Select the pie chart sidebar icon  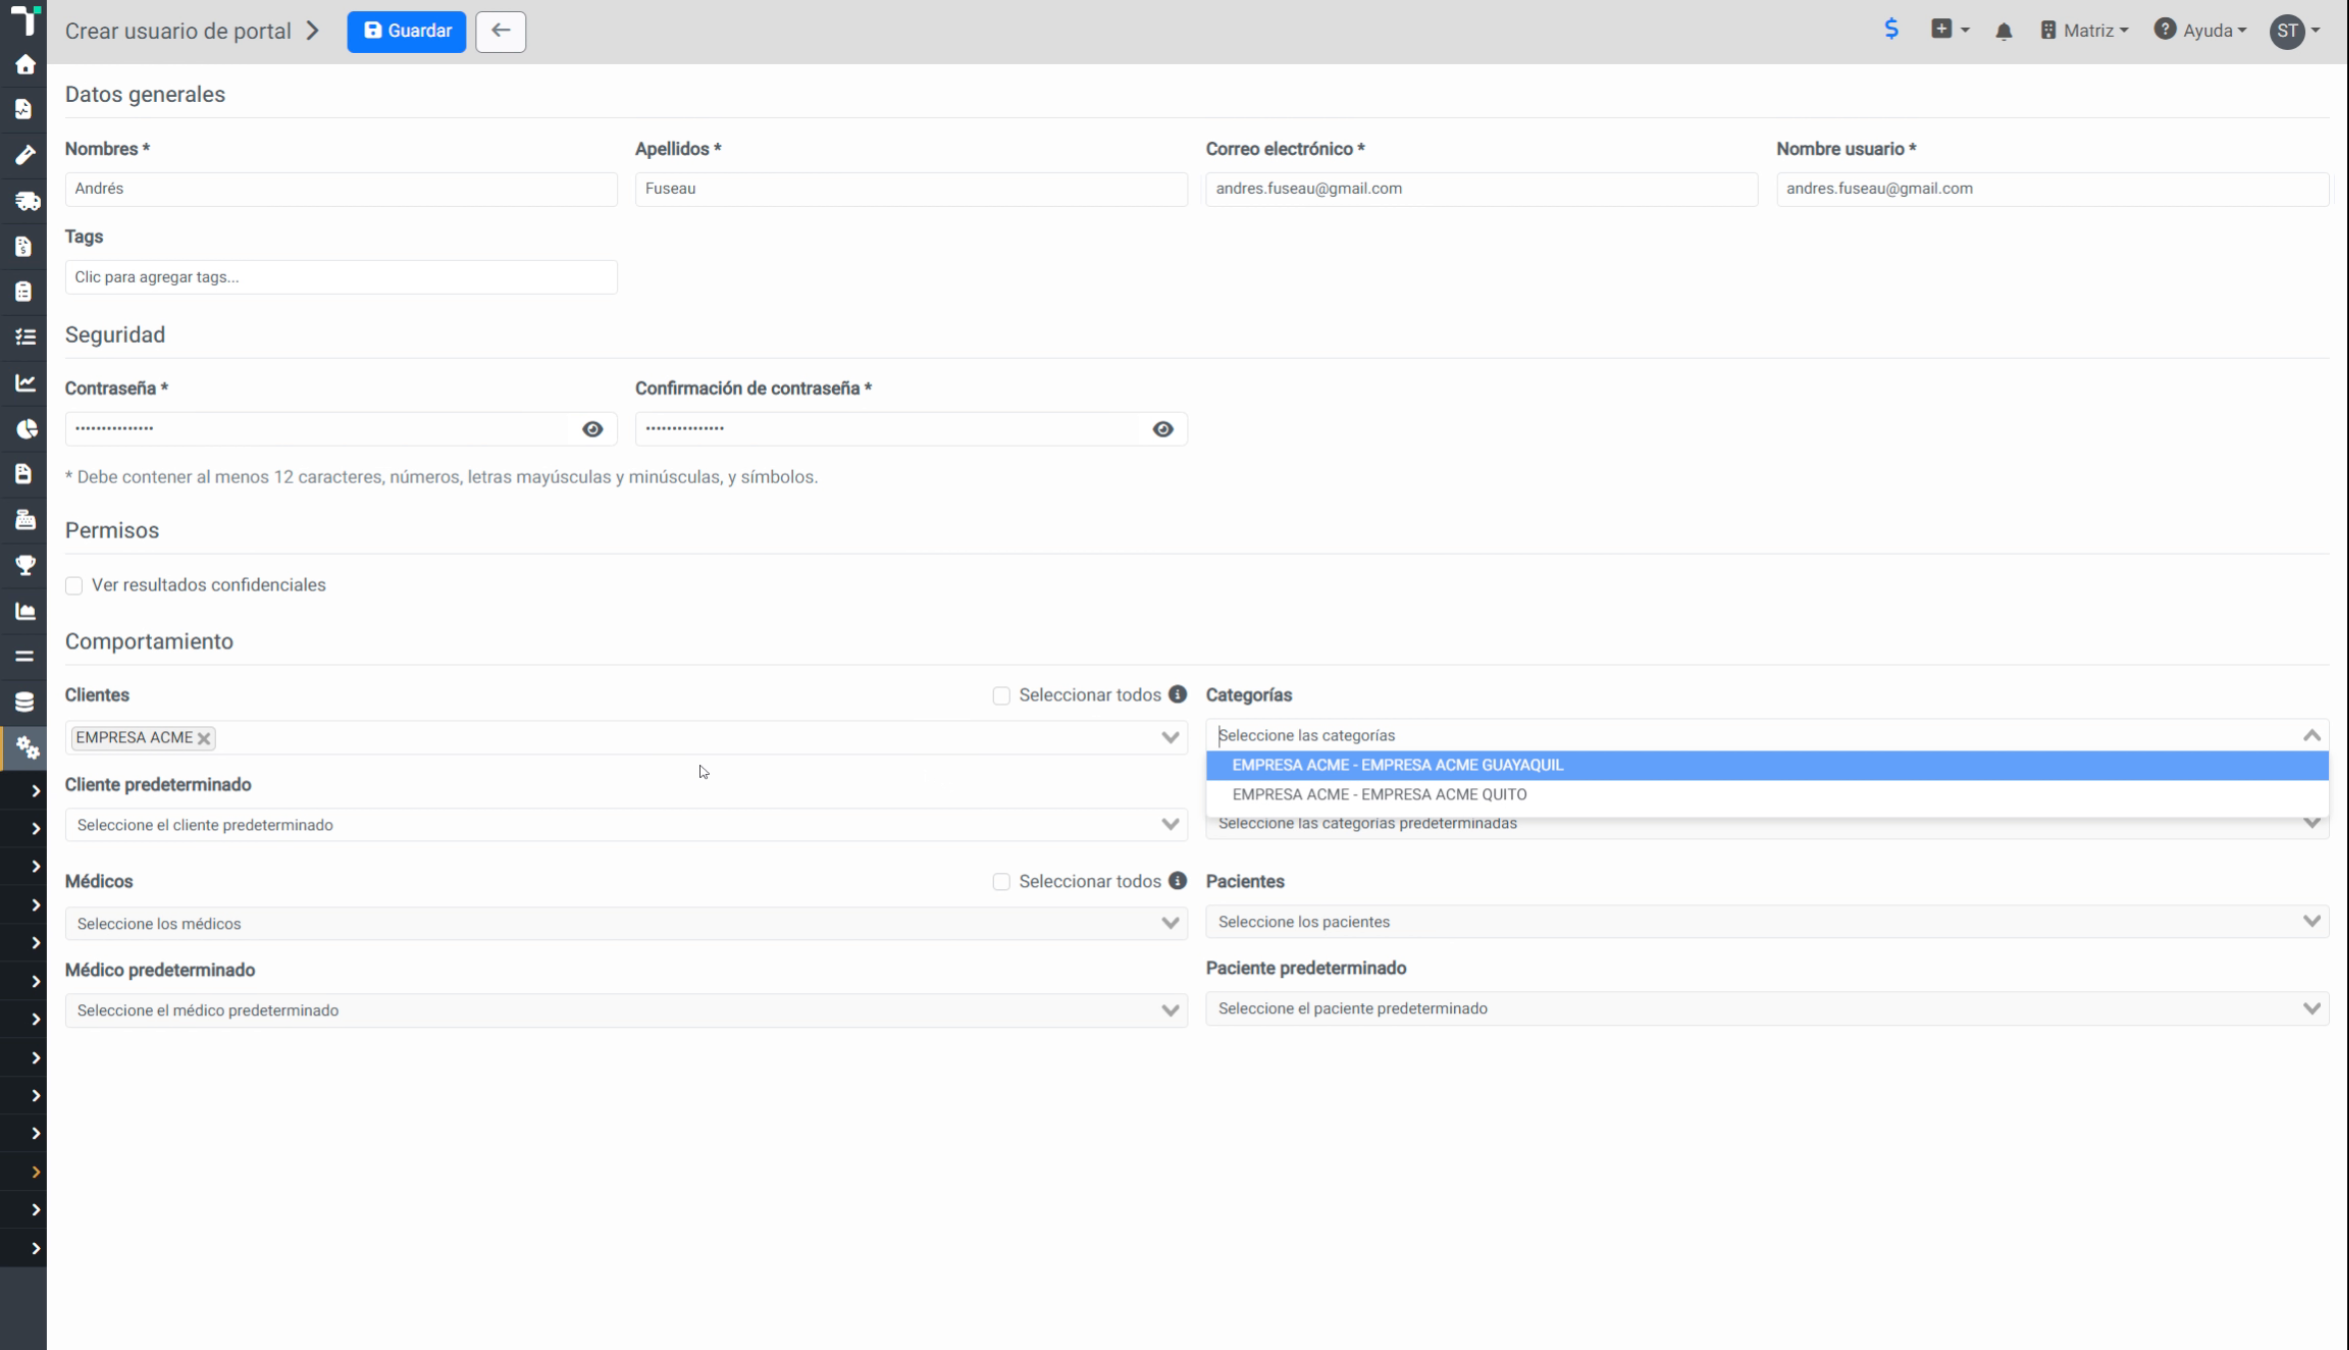26,429
